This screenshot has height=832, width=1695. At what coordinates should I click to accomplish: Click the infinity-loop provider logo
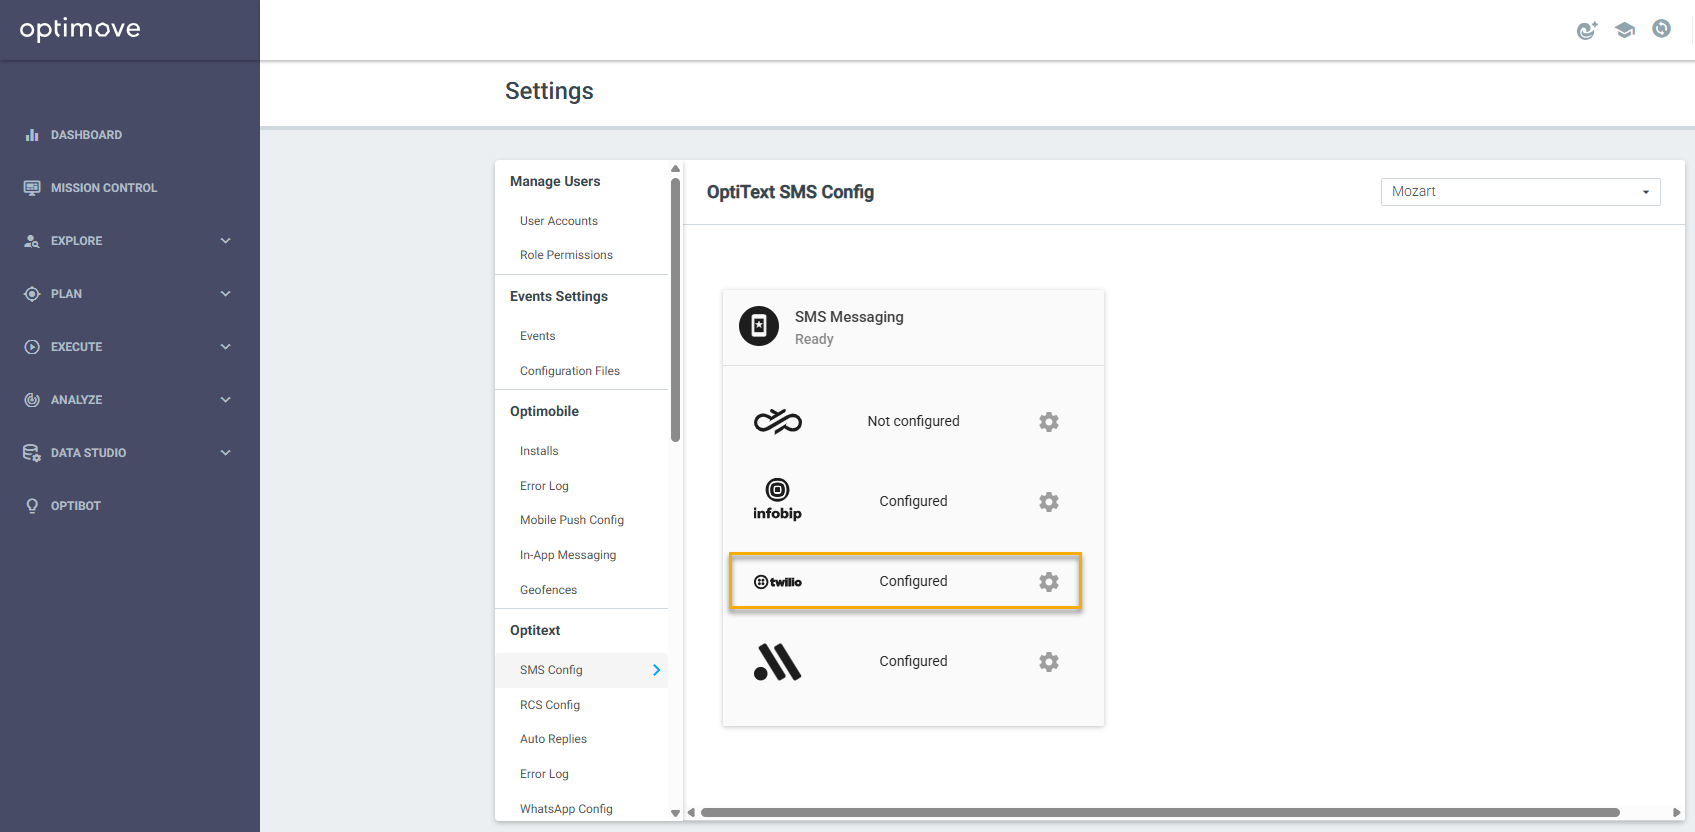pos(778,422)
